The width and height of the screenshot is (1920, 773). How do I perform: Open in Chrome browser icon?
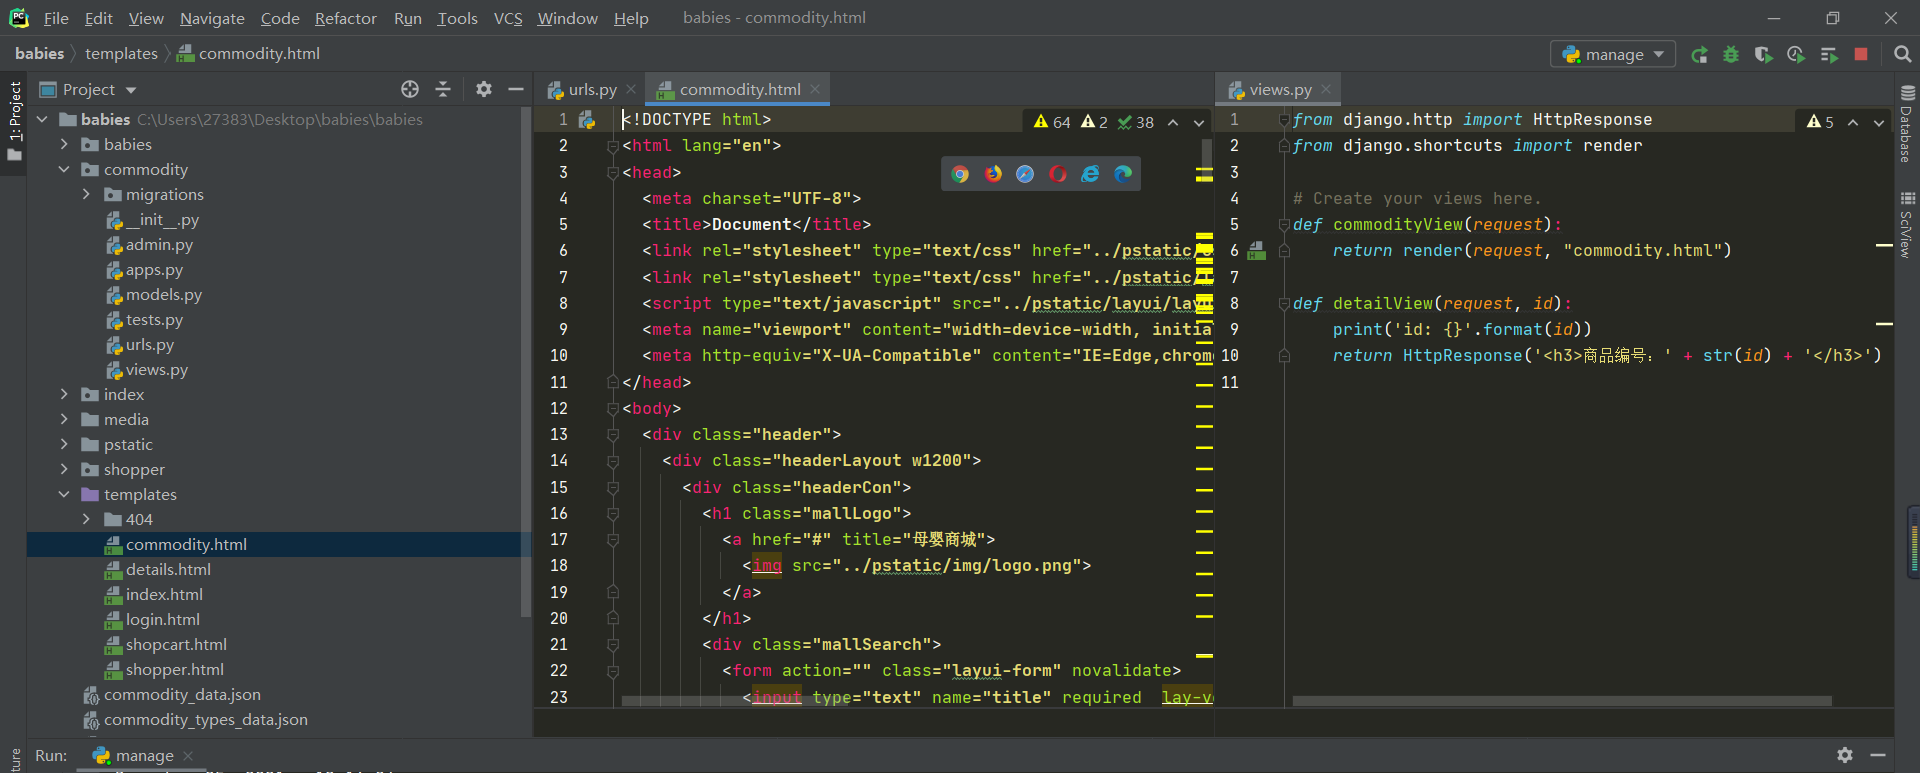[960, 174]
